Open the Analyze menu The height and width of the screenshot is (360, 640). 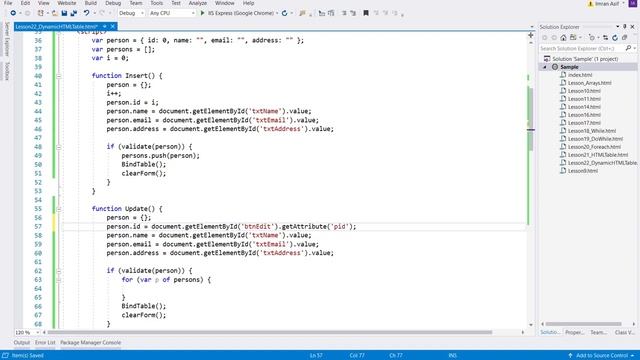tap(198, 3)
